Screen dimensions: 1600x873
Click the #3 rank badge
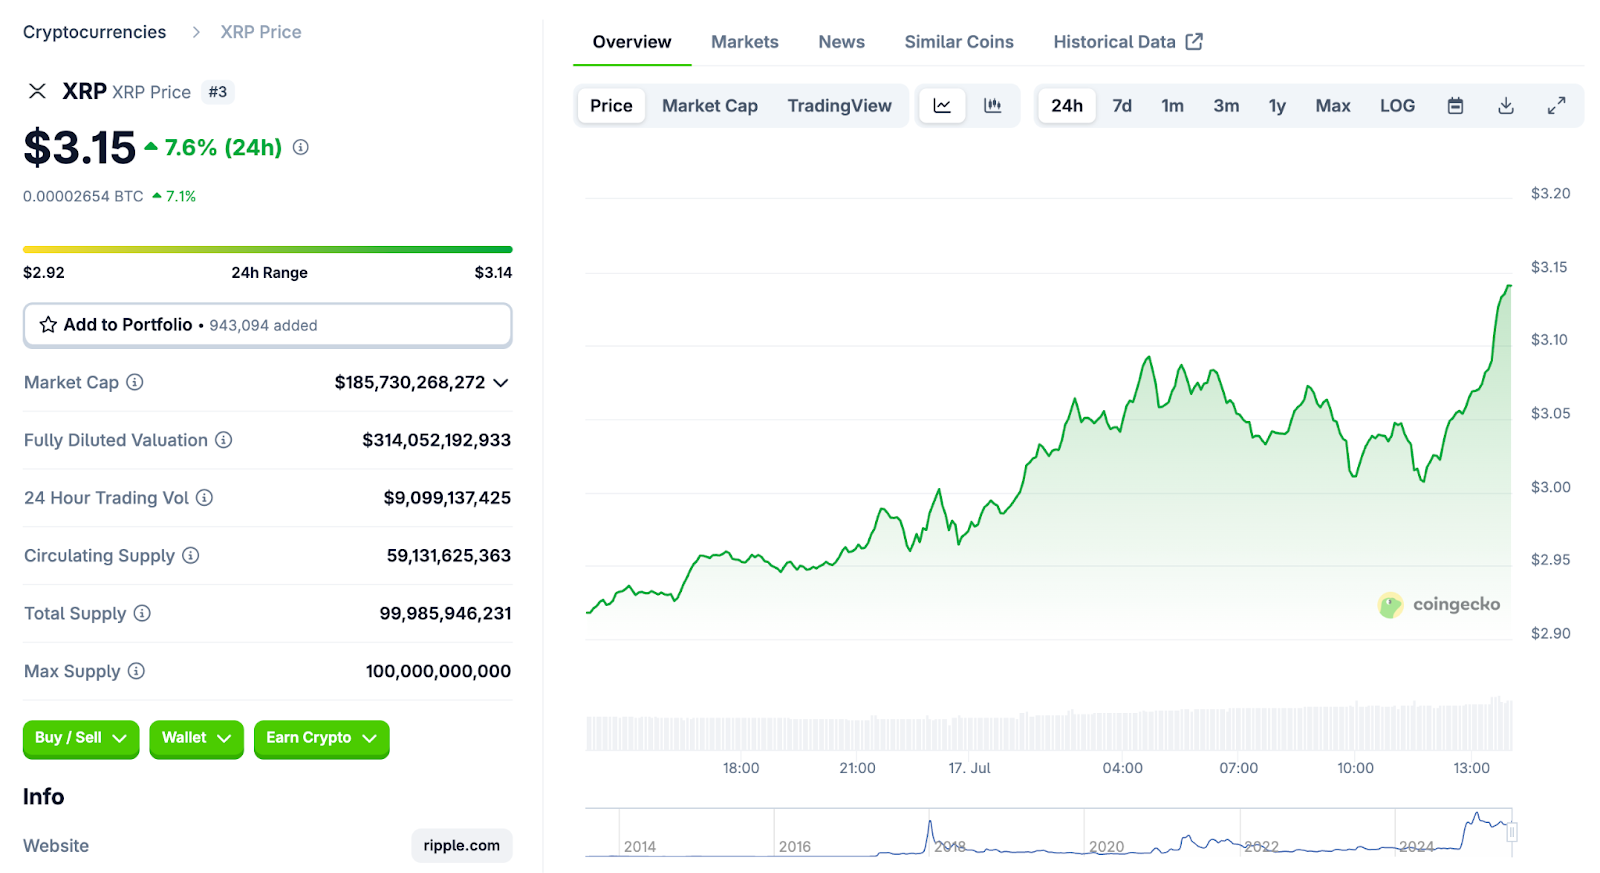click(x=218, y=92)
